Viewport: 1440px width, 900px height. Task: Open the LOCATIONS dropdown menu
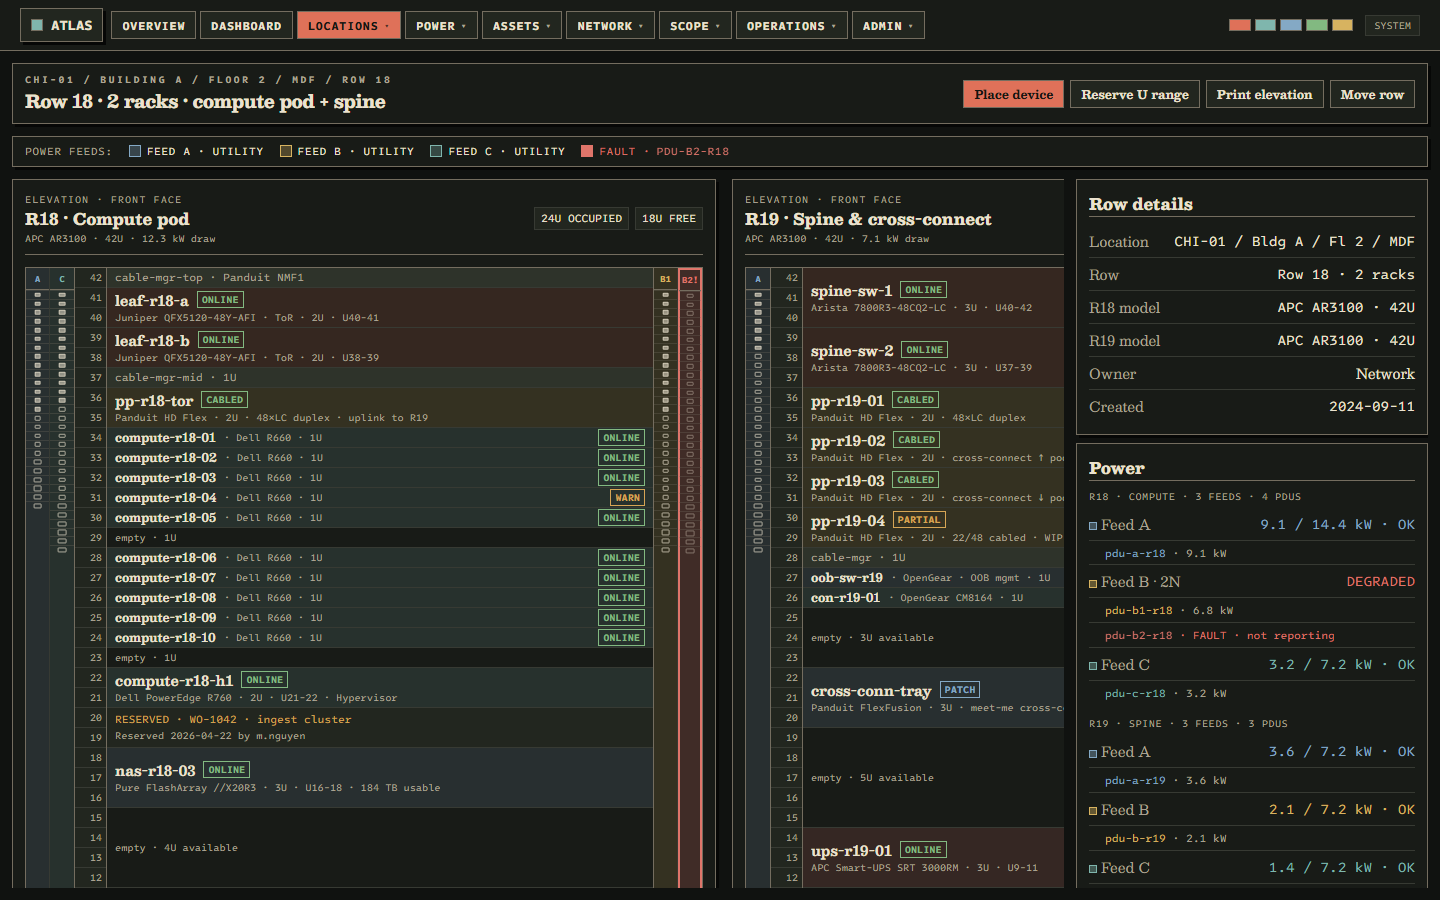point(349,26)
